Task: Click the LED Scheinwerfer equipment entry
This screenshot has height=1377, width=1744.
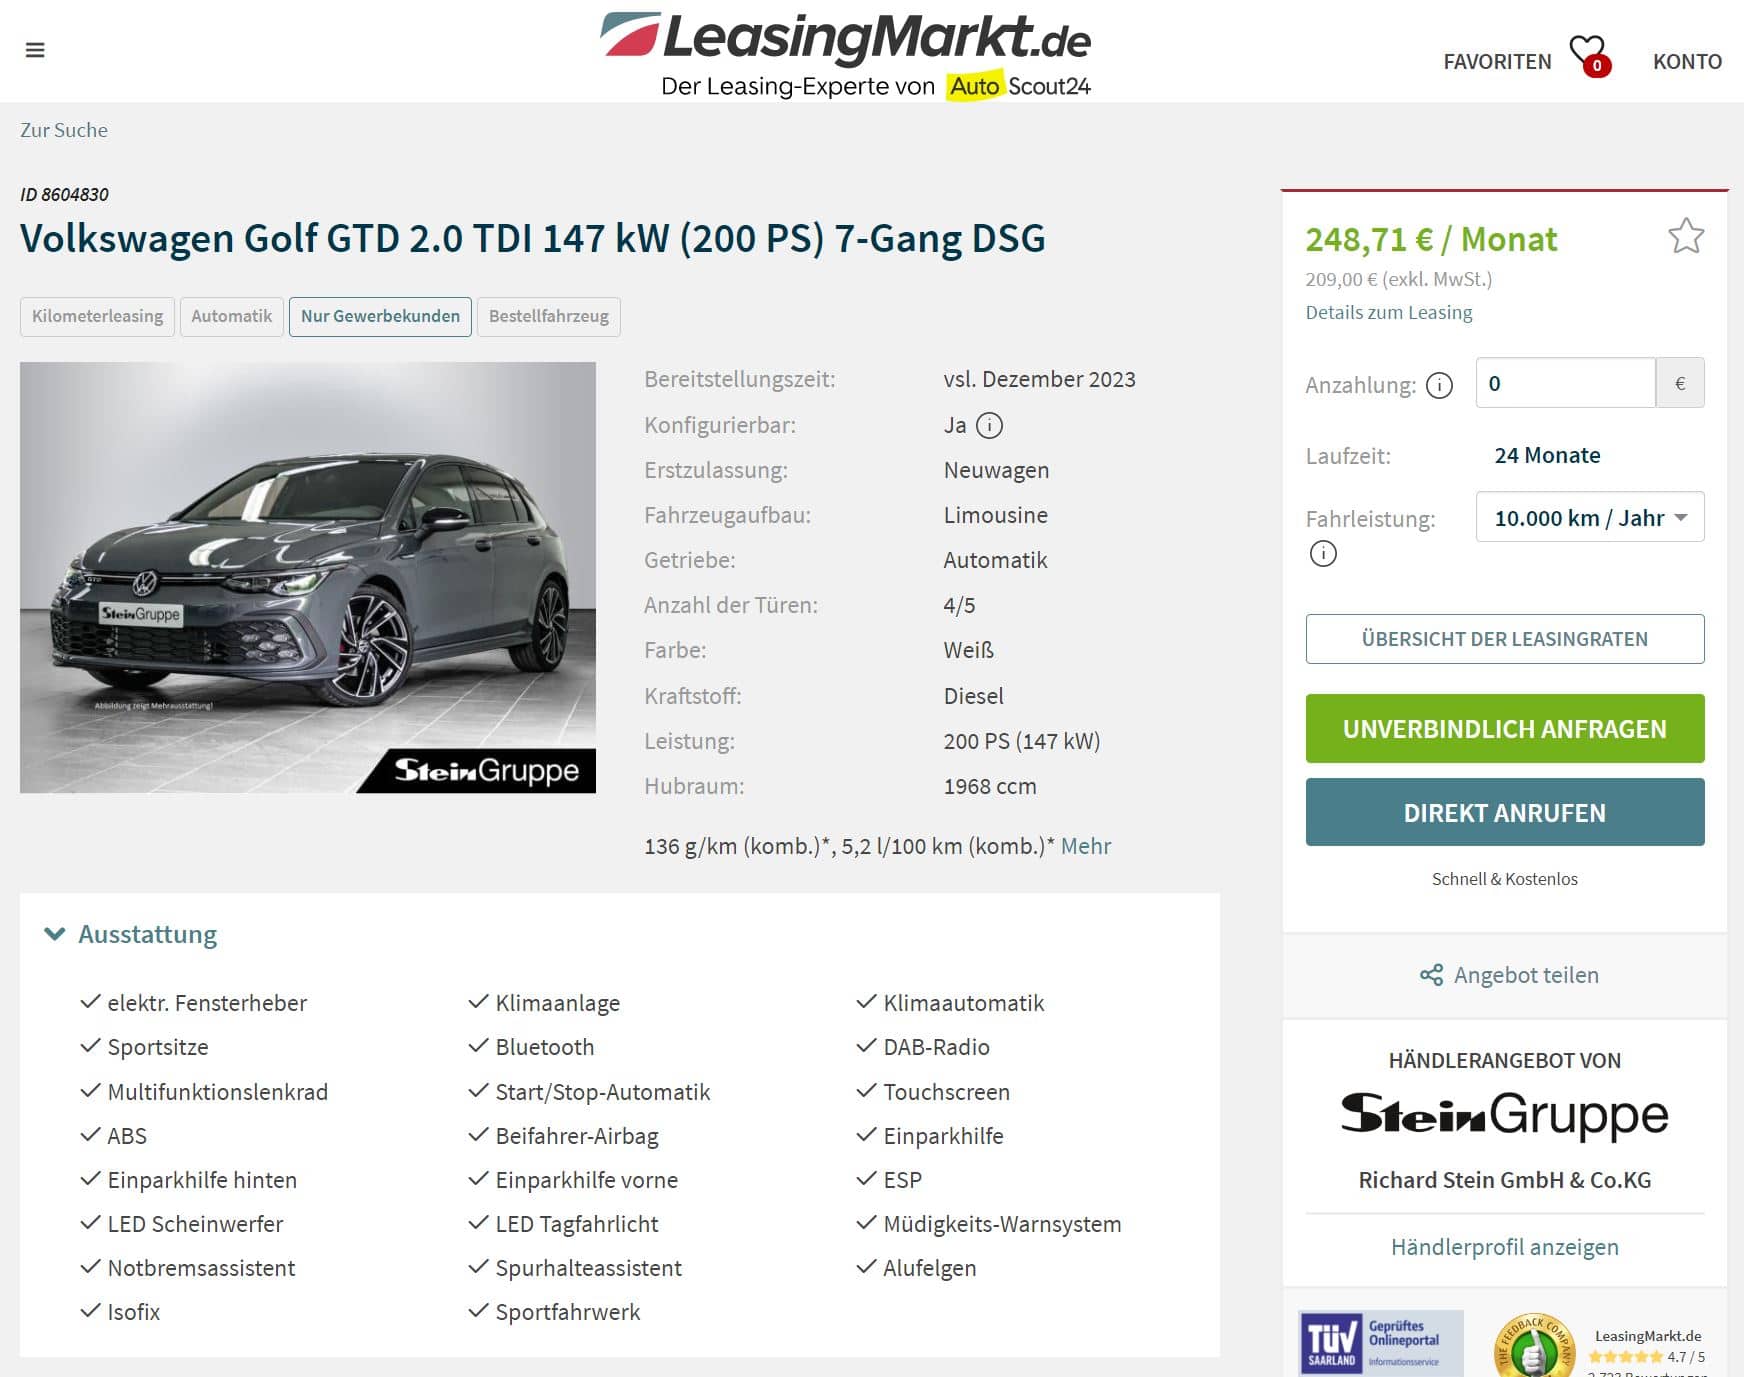Action: coord(195,1224)
